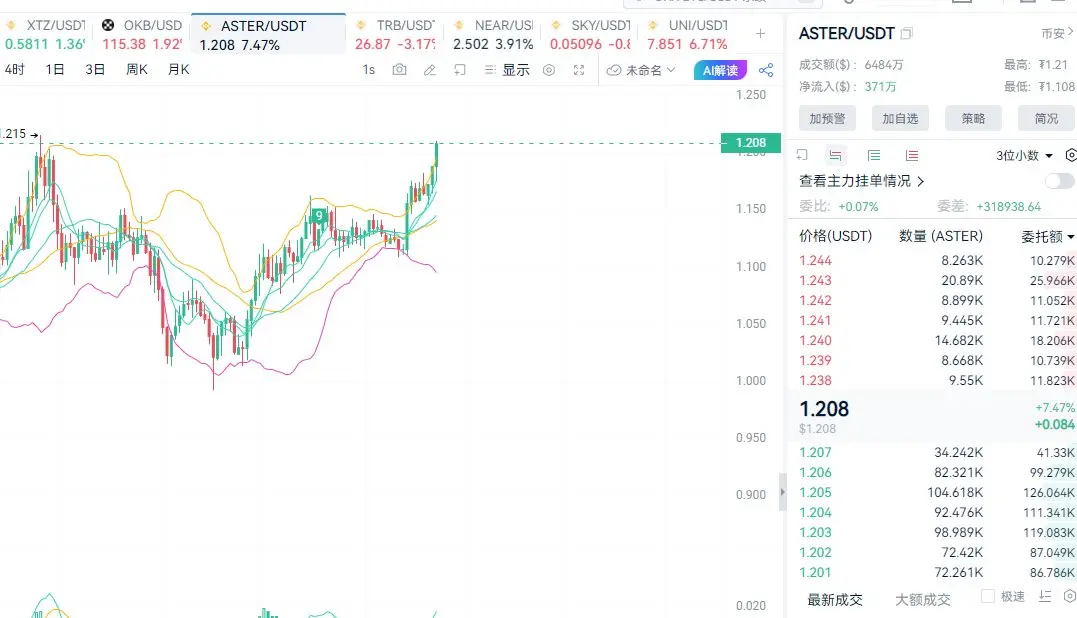Click the 简况 button
1077x618 pixels.
[x=1047, y=118]
